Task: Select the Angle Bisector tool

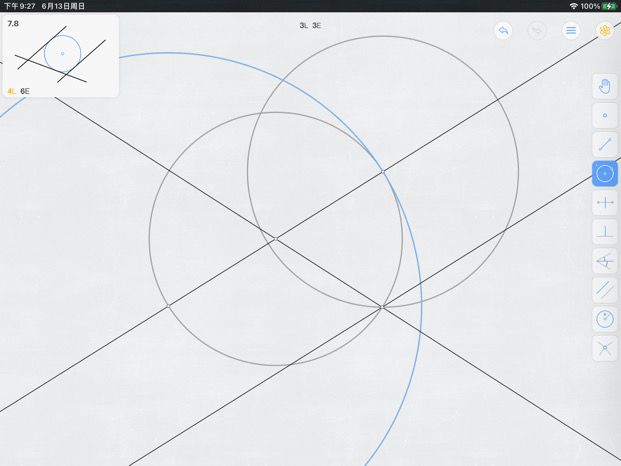Action: pos(605,261)
